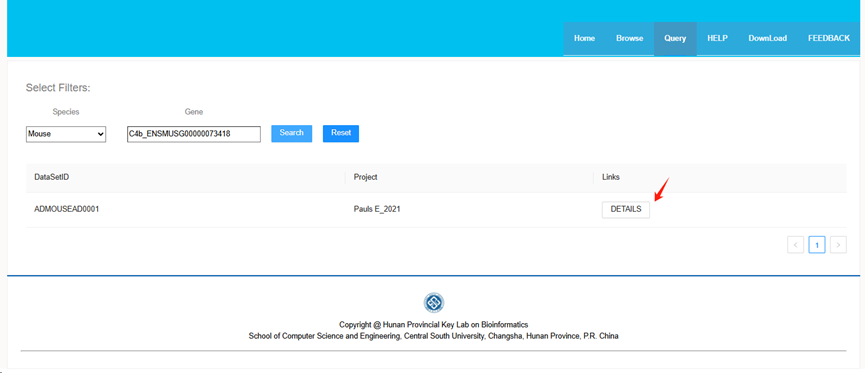
Task: Click the Species filter label
Action: pyautogui.click(x=66, y=112)
